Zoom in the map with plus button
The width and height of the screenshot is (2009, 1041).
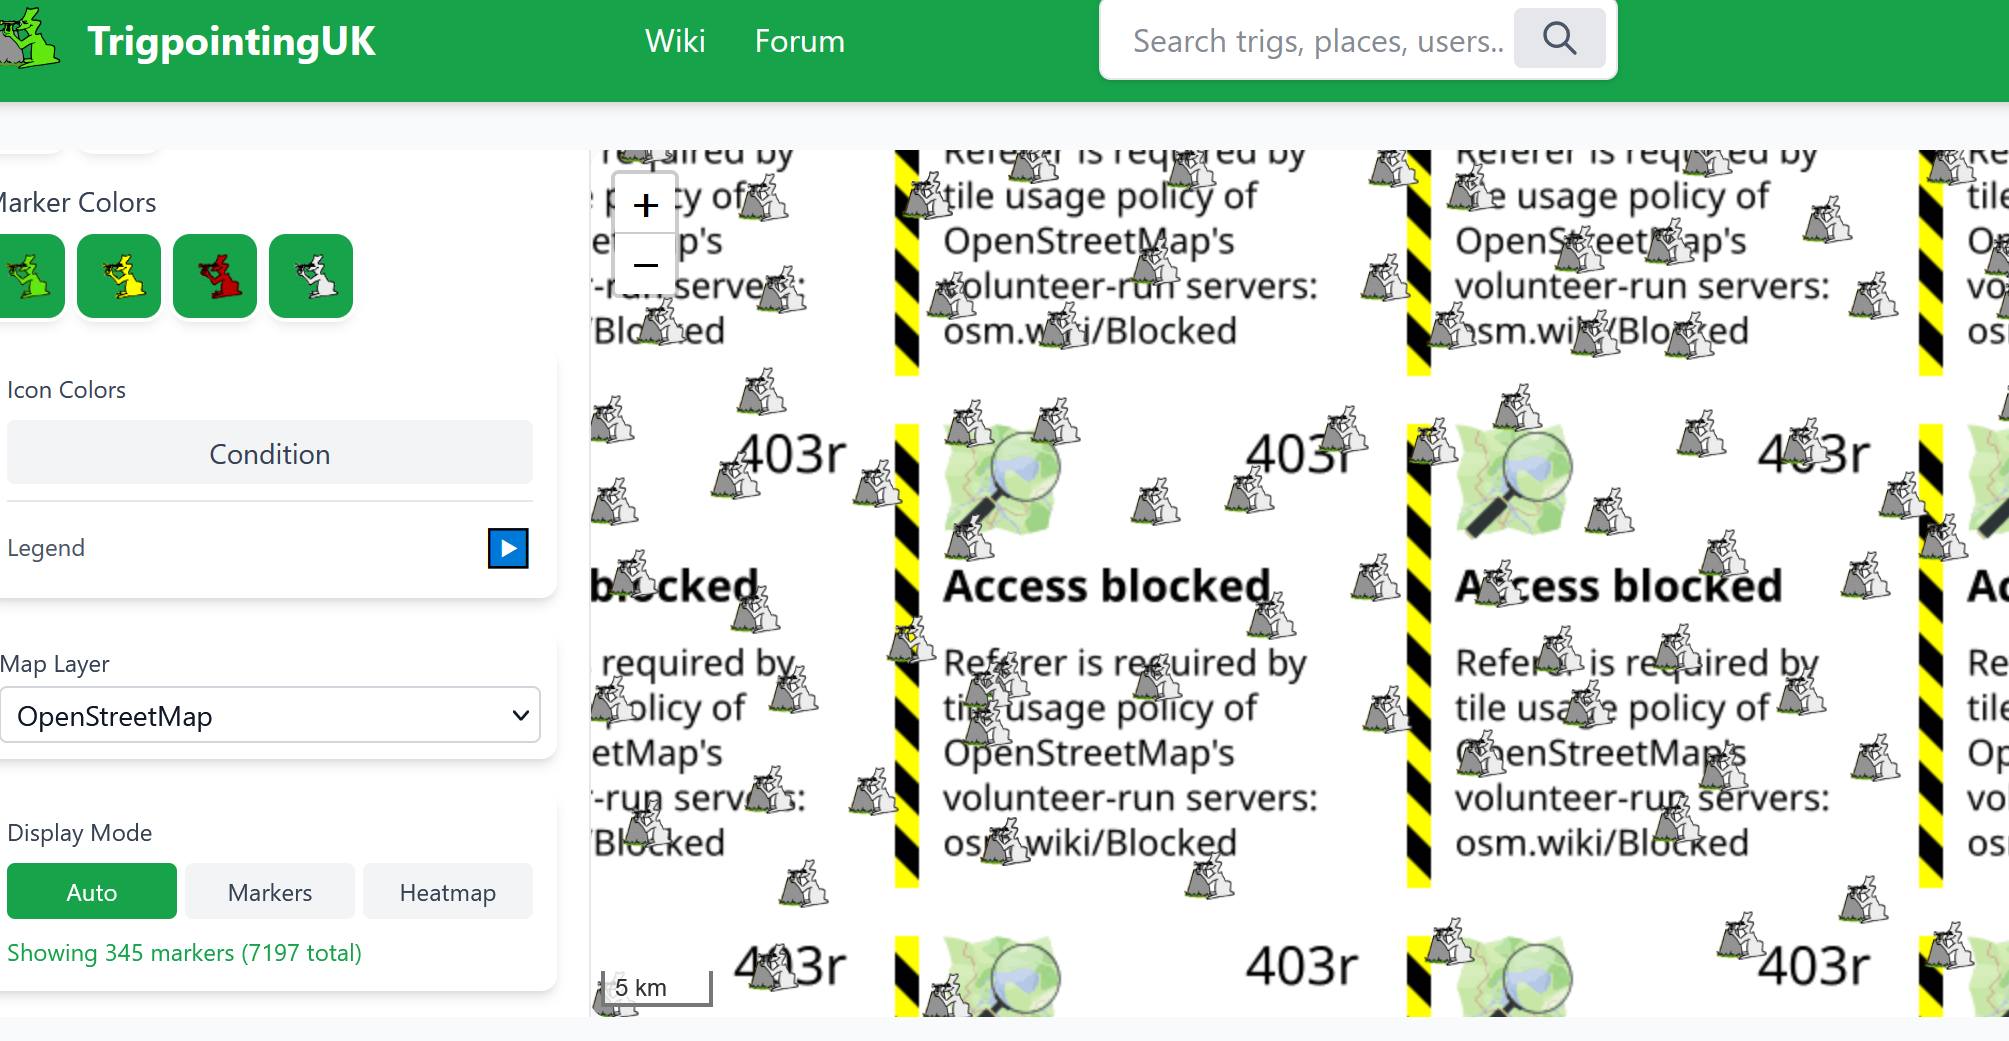coord(646,205)
